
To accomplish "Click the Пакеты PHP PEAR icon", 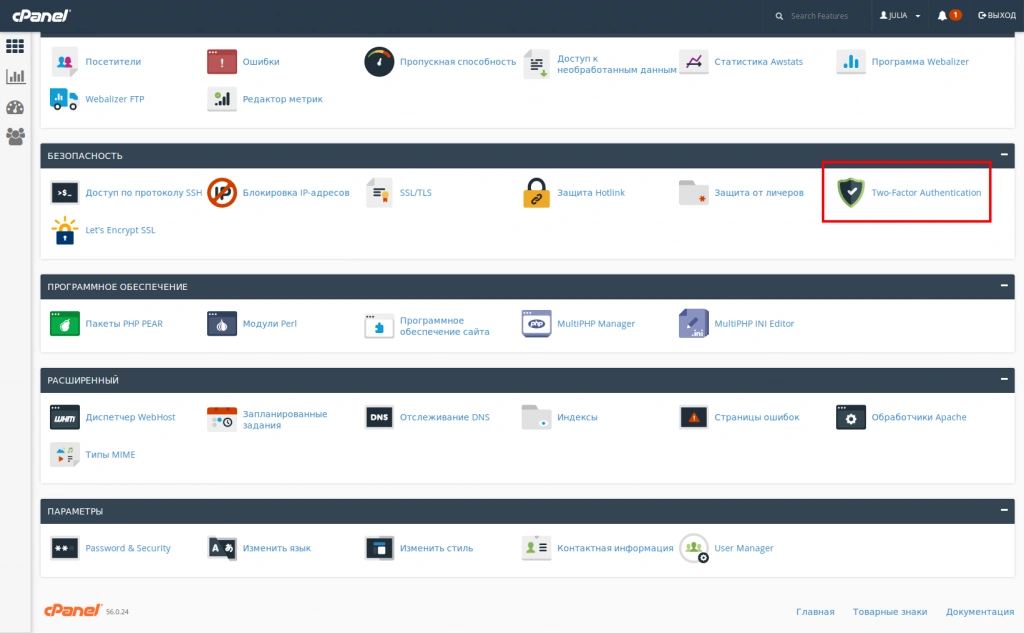I will [x=65, y=324].
